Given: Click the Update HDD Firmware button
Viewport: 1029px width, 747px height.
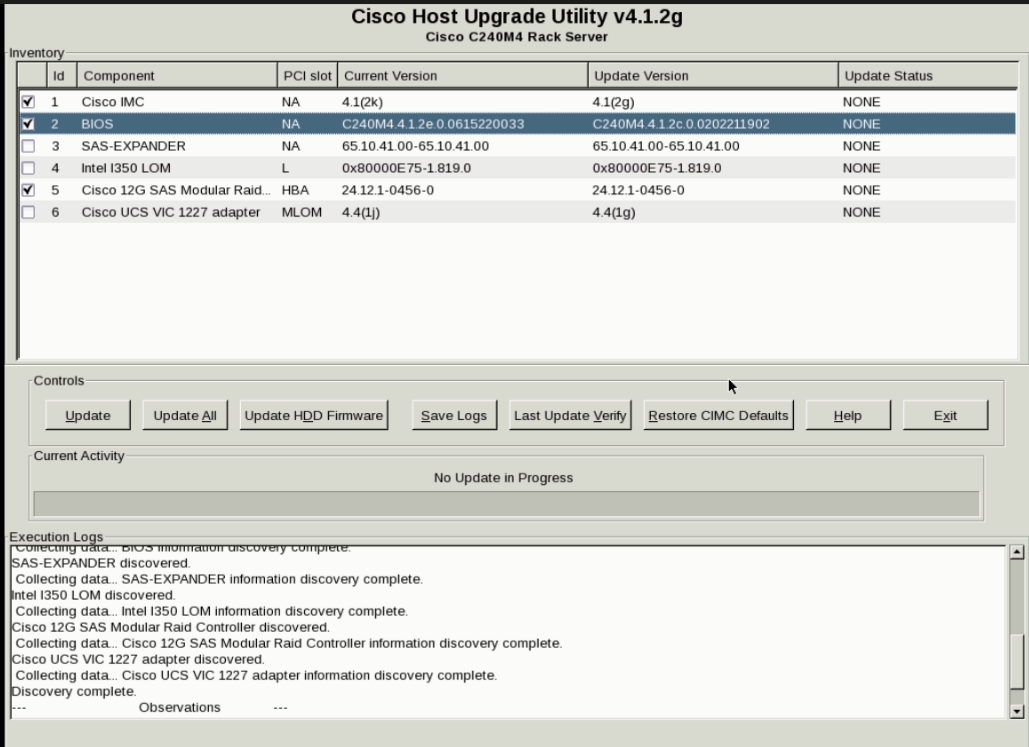Looking at the screenshot, I should (315, 415).
